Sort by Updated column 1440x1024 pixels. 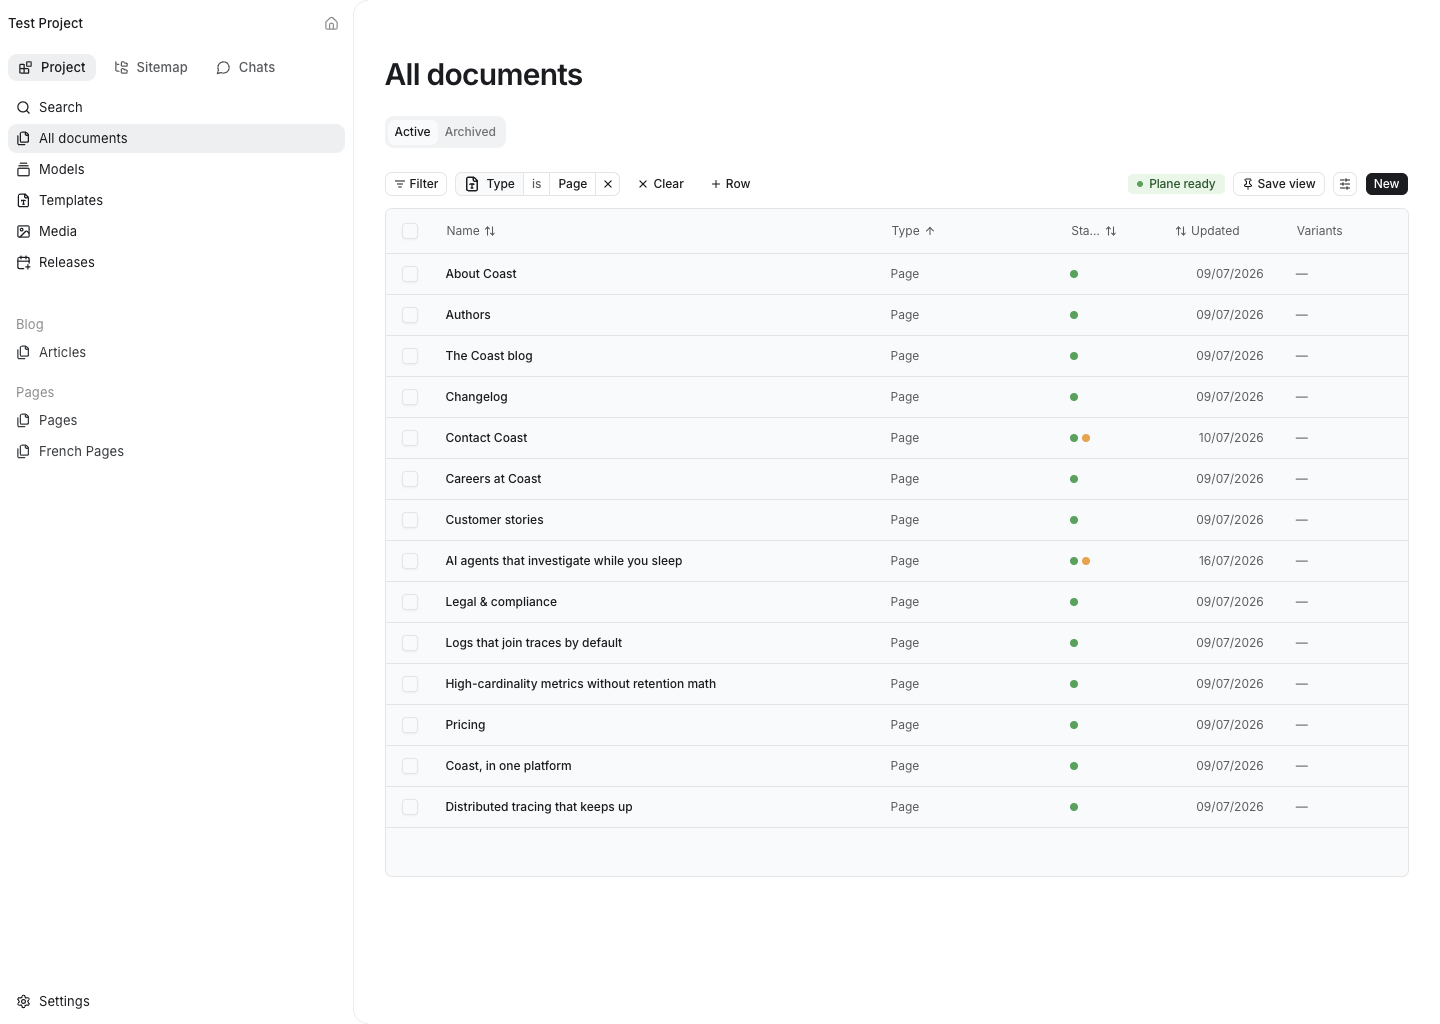1207,231
